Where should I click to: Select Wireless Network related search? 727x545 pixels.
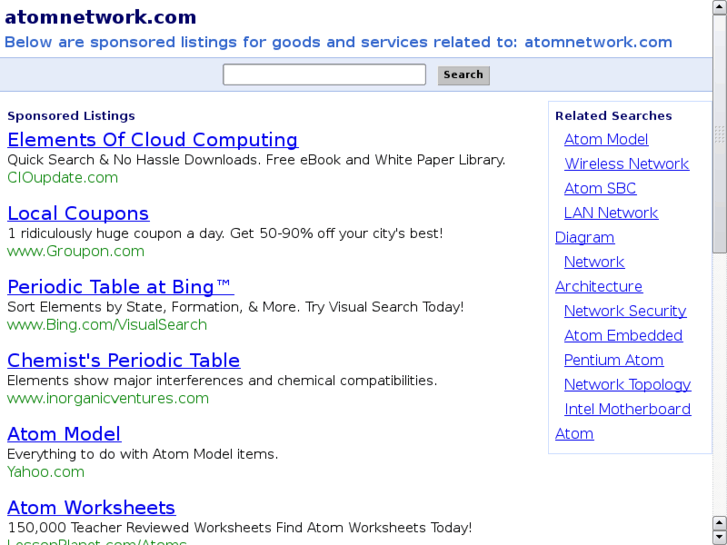626,164
